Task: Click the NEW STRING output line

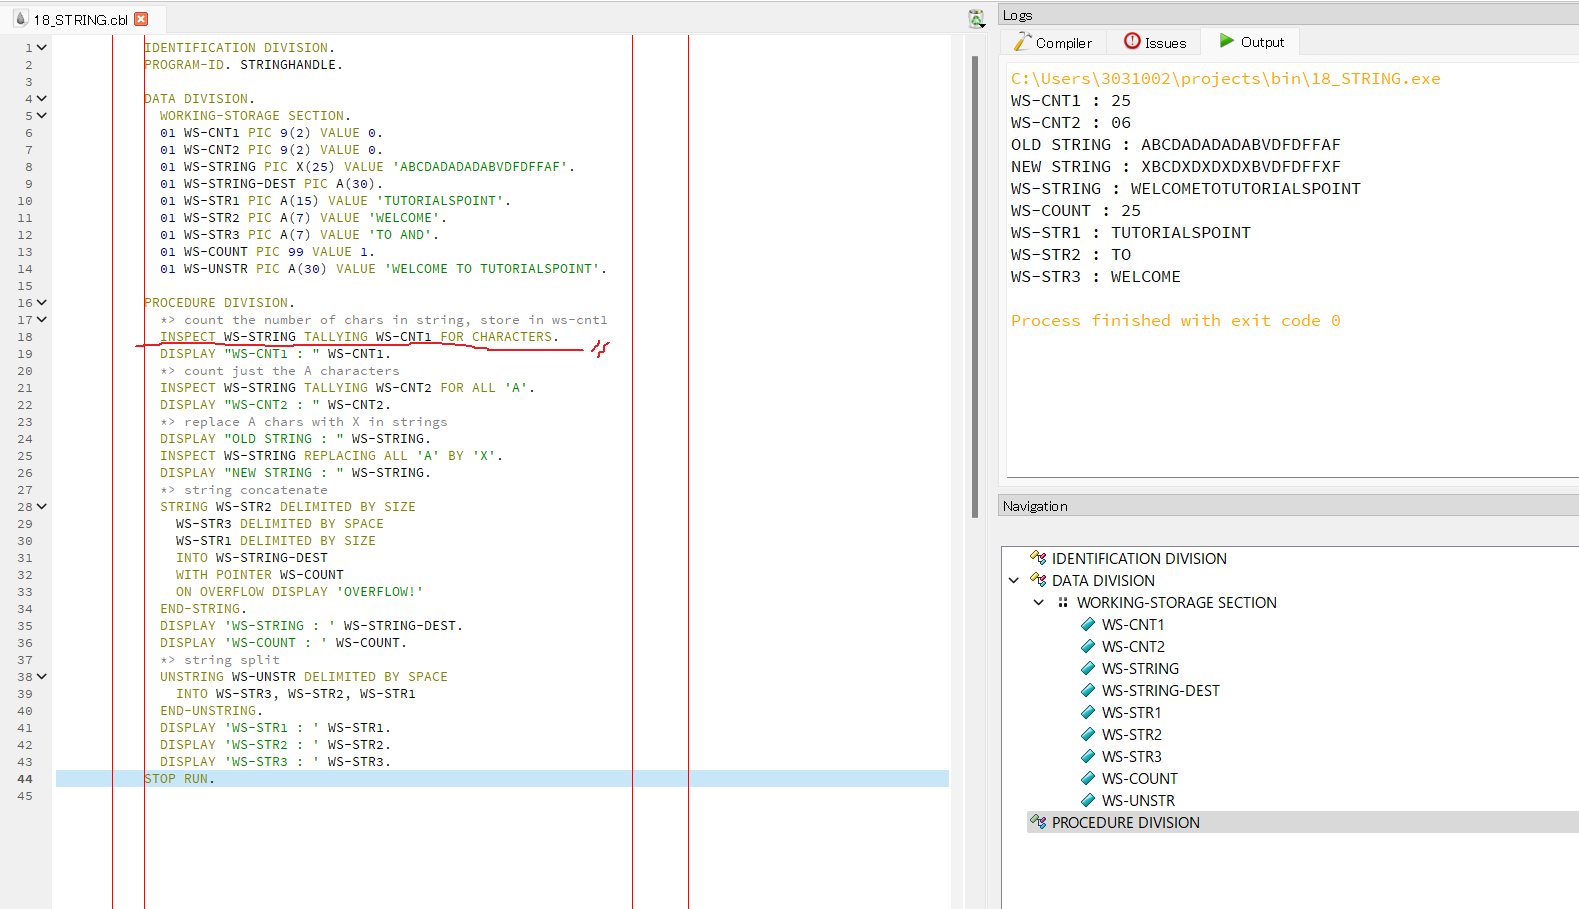Action: (1175, 167)
